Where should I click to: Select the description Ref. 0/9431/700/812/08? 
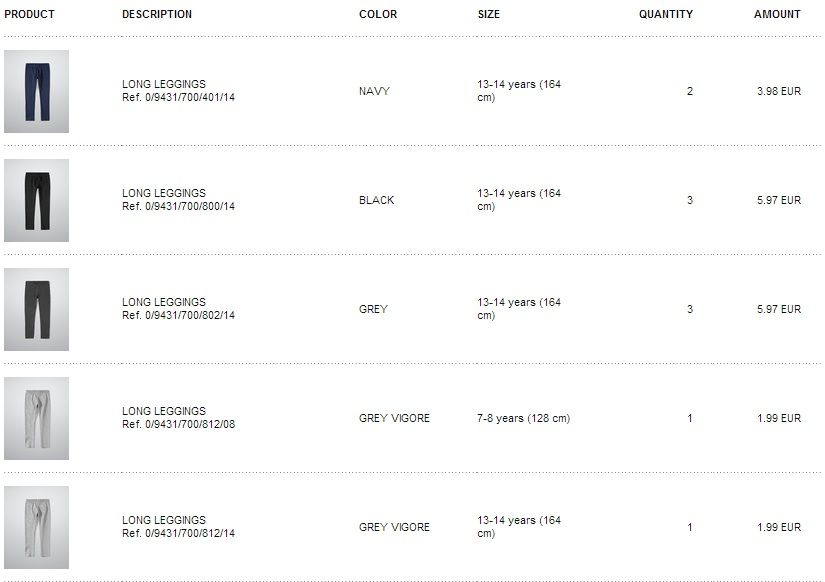pyautogui.click(x=178, y=418)
